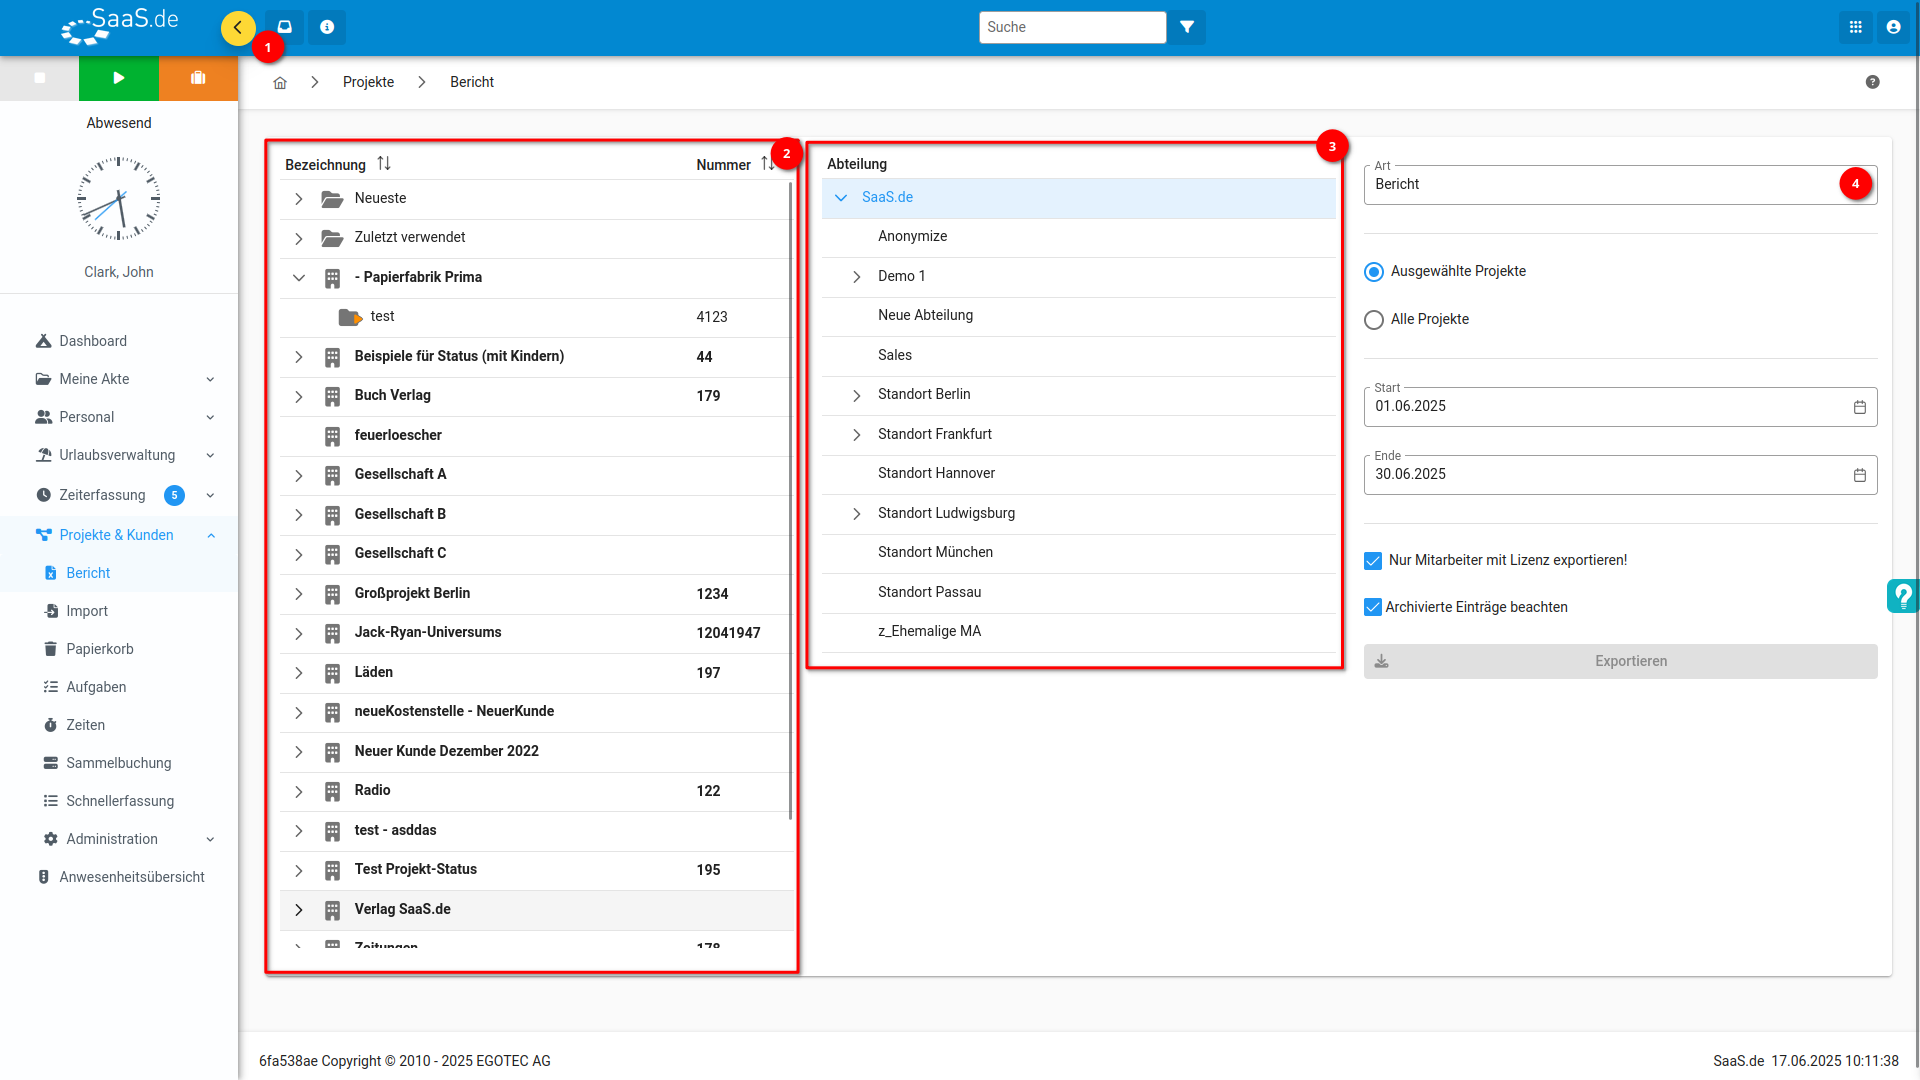Viewport: 1920px width, 1080px height.
Task: Open Aufgaben sidebar item
Action: [x=96, y=687]
